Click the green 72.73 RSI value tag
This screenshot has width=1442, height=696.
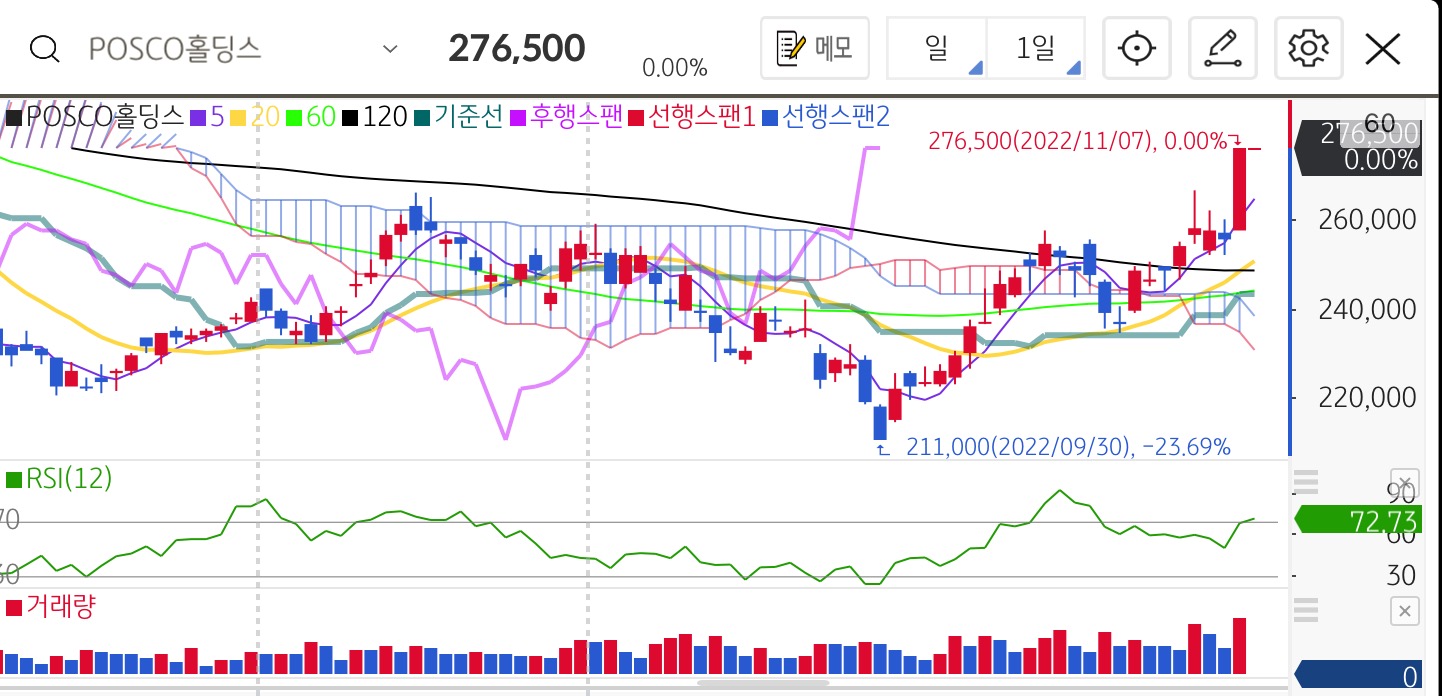pos(1358,520)
